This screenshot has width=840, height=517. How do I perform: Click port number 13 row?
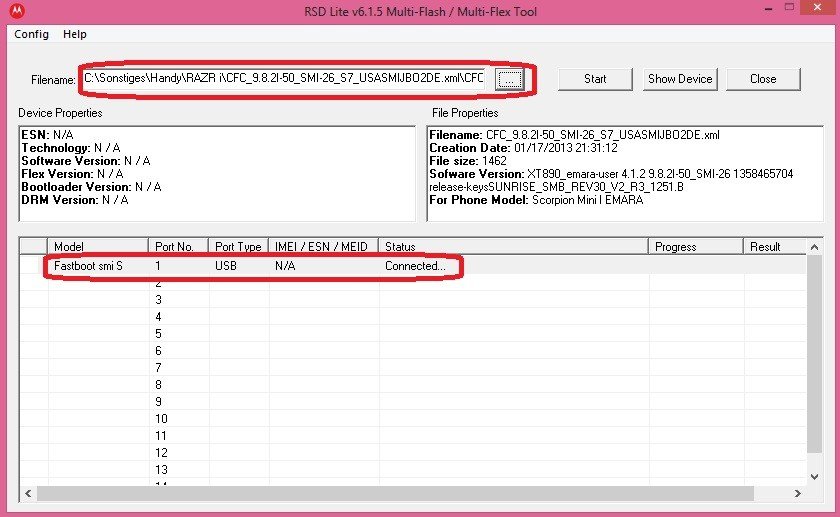(412, 469)
